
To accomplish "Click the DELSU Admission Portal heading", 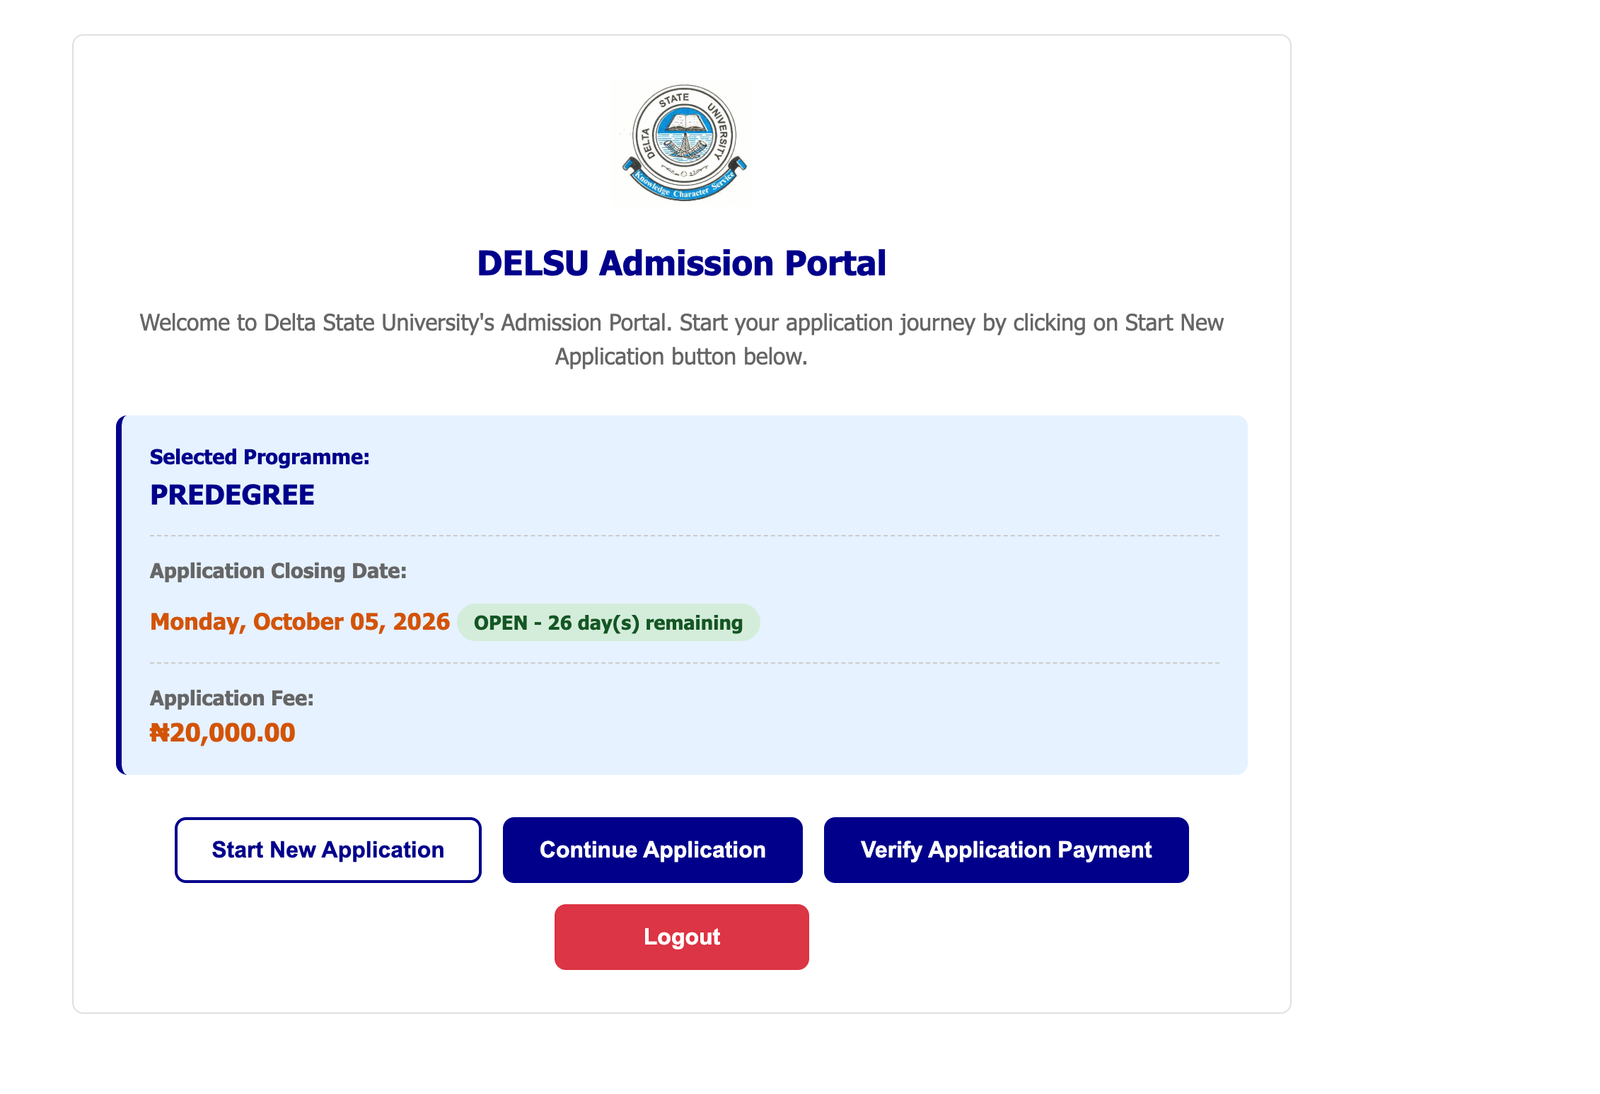I will click(x=682, y=263).
